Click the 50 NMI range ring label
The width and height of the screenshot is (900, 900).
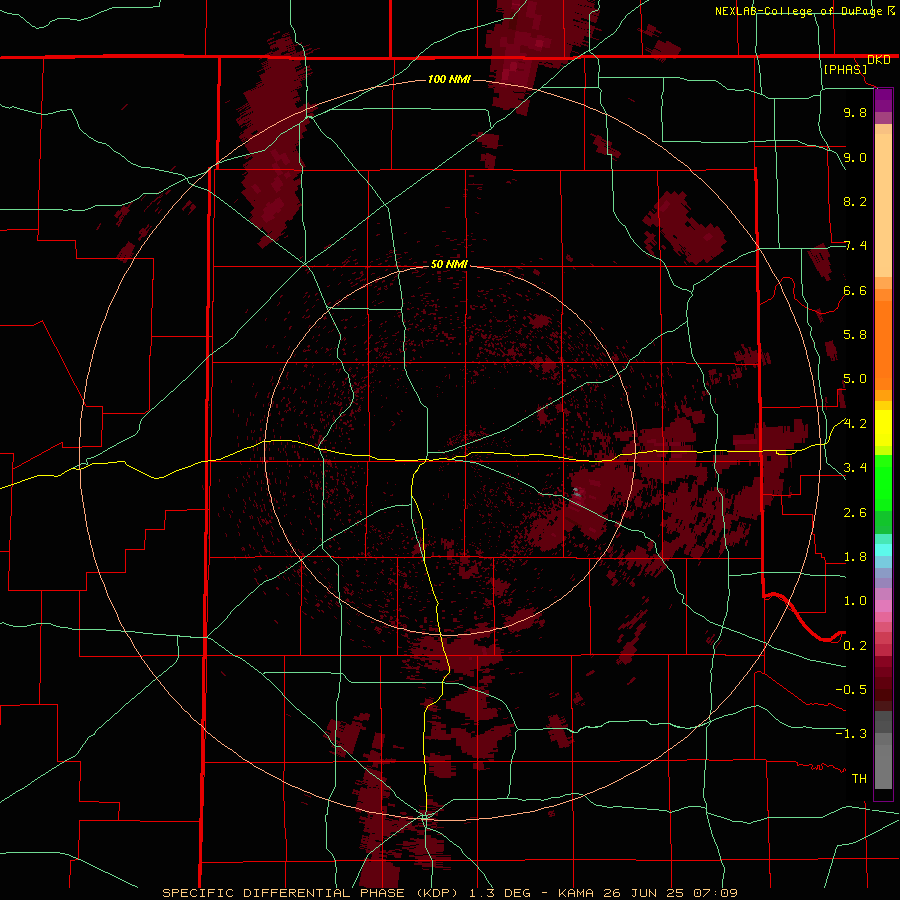(x=449, y=265)
